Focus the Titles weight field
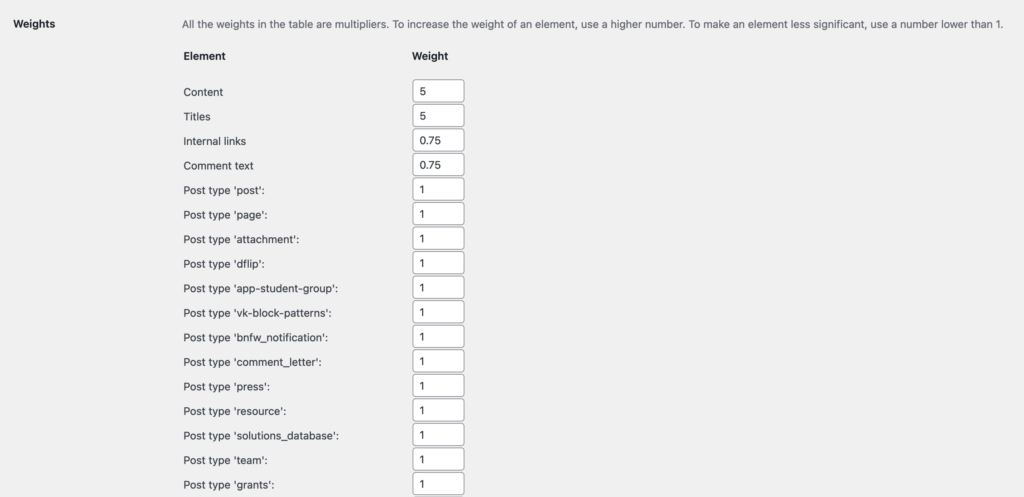Viewport: 1024px width, 497px height. click(438, 116)
